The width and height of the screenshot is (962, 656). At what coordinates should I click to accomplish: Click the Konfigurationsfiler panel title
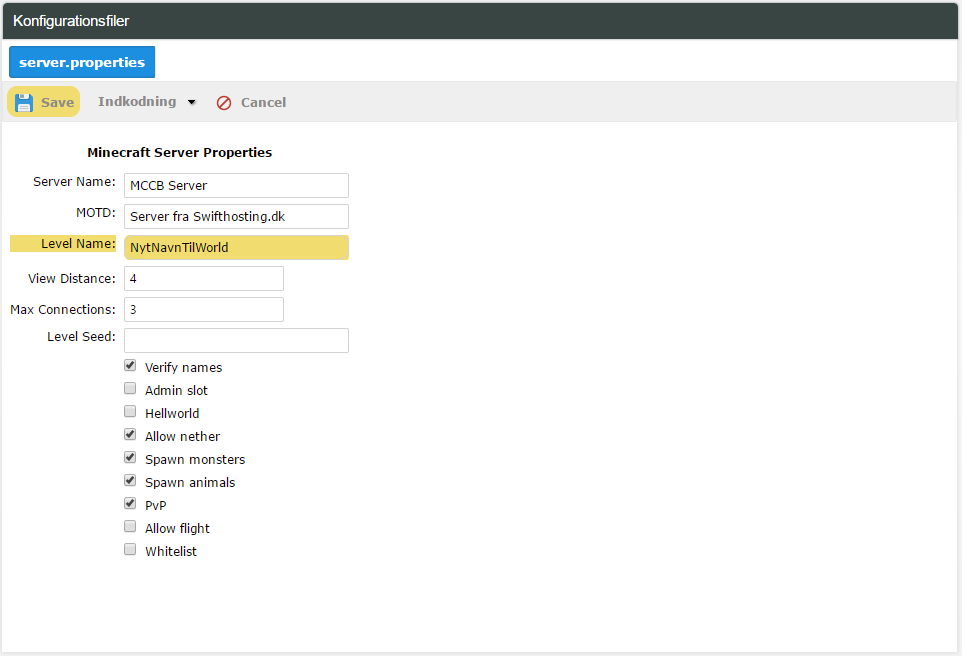[71, 21]
